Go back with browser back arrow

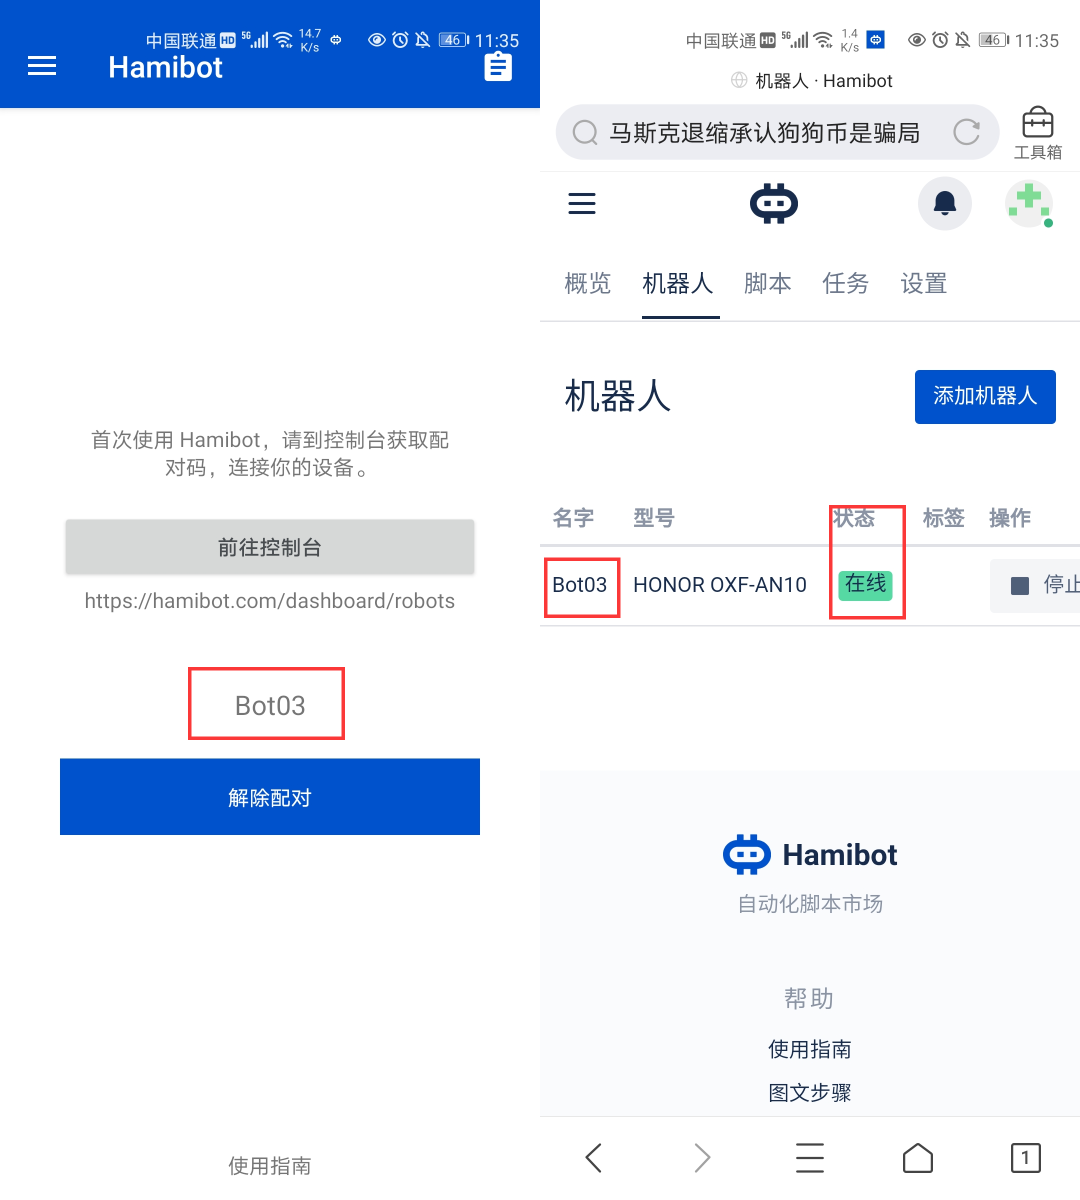[x=594, y=1158]
